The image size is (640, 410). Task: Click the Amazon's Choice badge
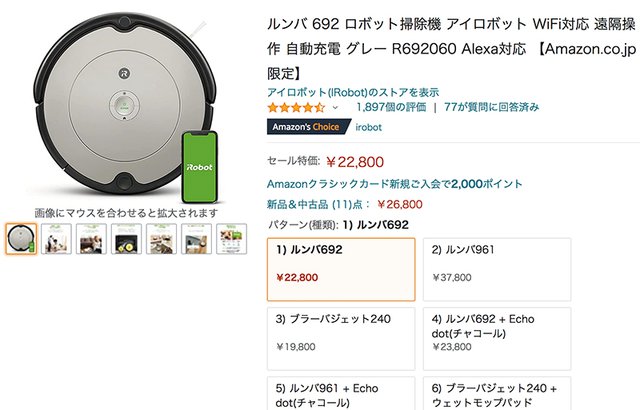click(x=310, y=127)
